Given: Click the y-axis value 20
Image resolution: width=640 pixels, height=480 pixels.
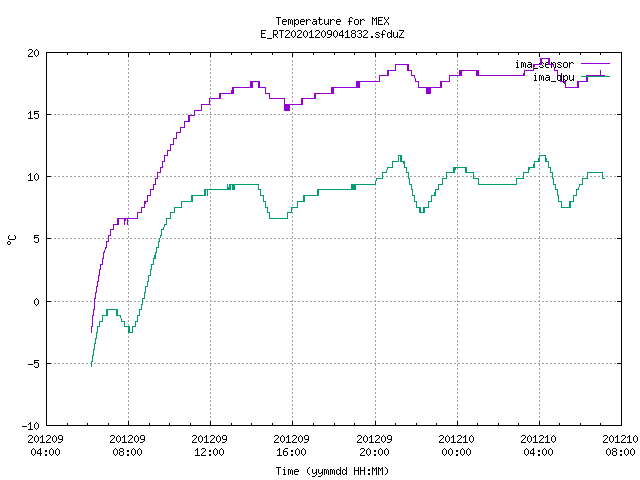Looking at the screenshot, I should click(33, 53).
